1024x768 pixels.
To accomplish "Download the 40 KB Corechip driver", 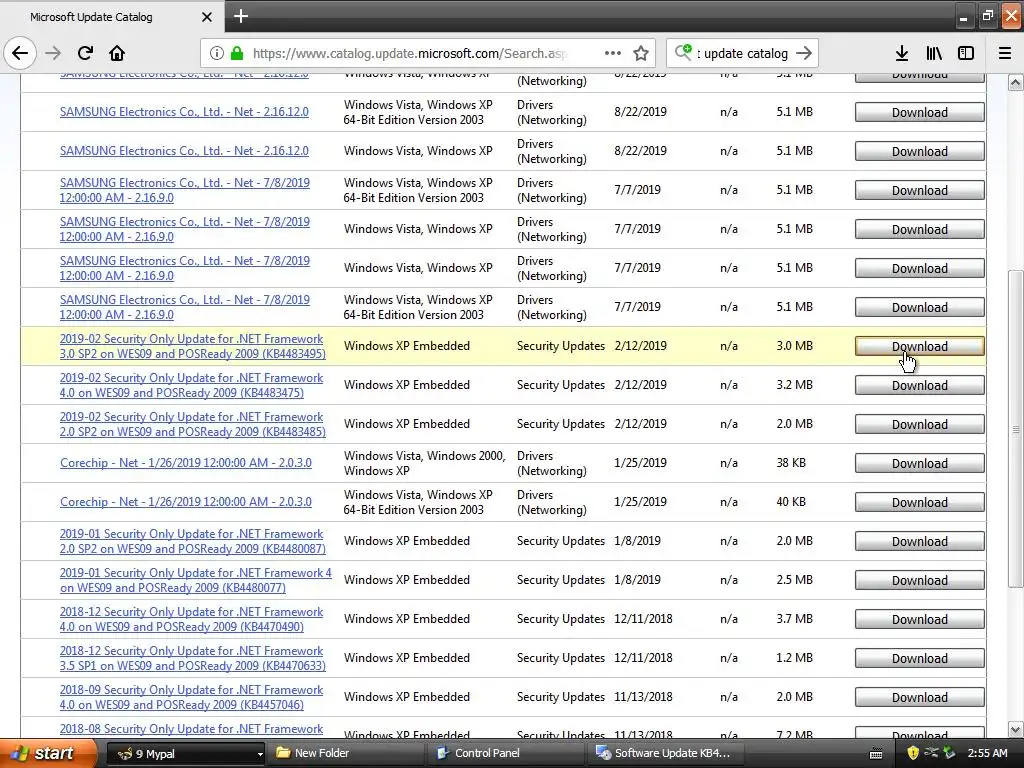I will pos(920,502).
